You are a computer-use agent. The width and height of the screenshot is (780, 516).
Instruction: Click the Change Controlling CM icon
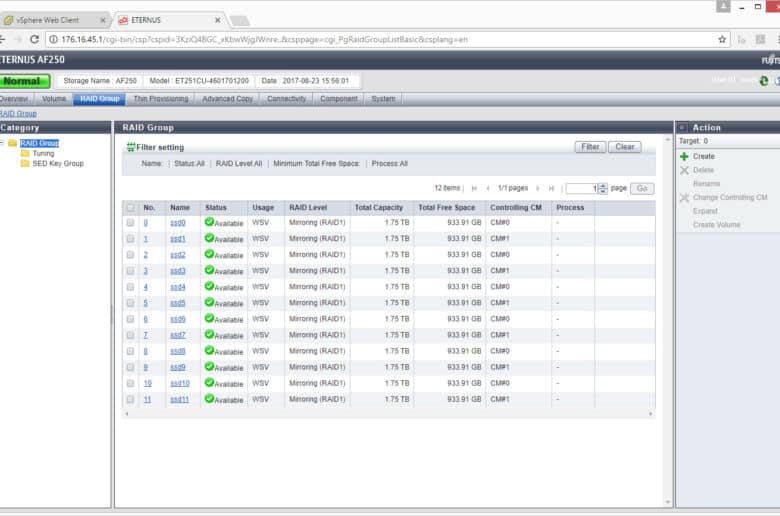click(x=684, y=198)
